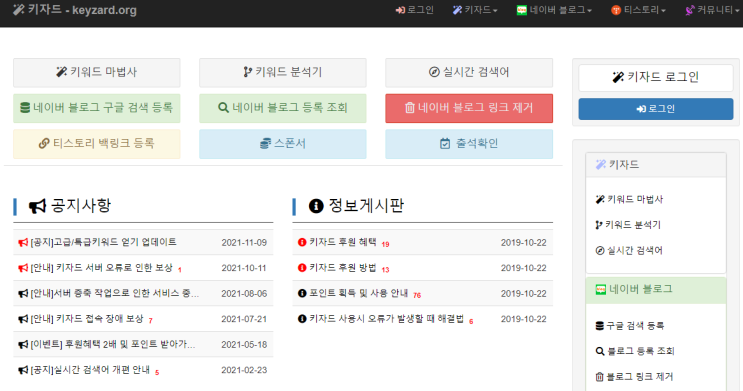Click the 로그인 link in the top navbar
The width and height of the screenshot is (743, 391).
[x=415, y=10]
